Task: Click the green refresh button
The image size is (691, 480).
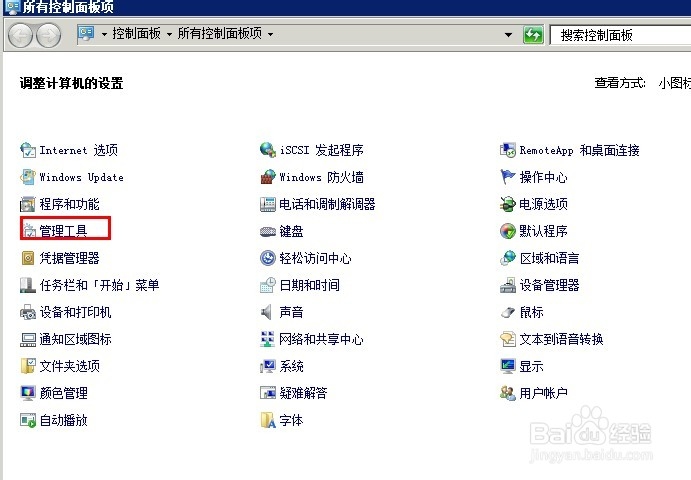Action: [533, 34]
